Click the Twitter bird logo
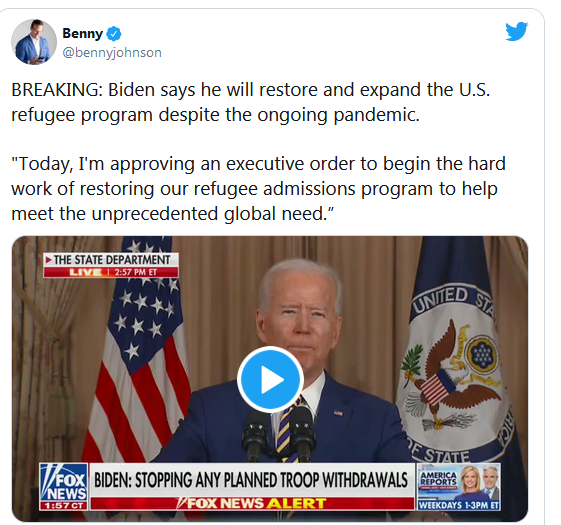This screenshot has width=561, height=525. click(516, 31)
